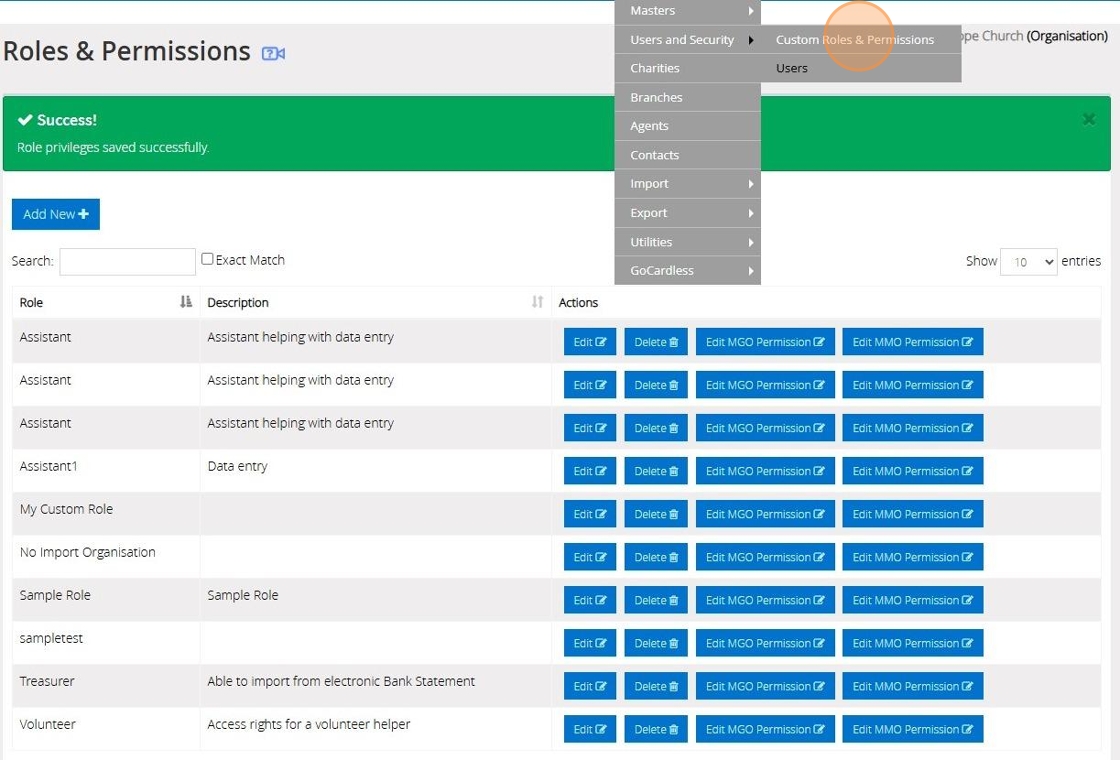Sort the table by the Description column
The image size is (1120, 760).
click(x=376, y=302)
